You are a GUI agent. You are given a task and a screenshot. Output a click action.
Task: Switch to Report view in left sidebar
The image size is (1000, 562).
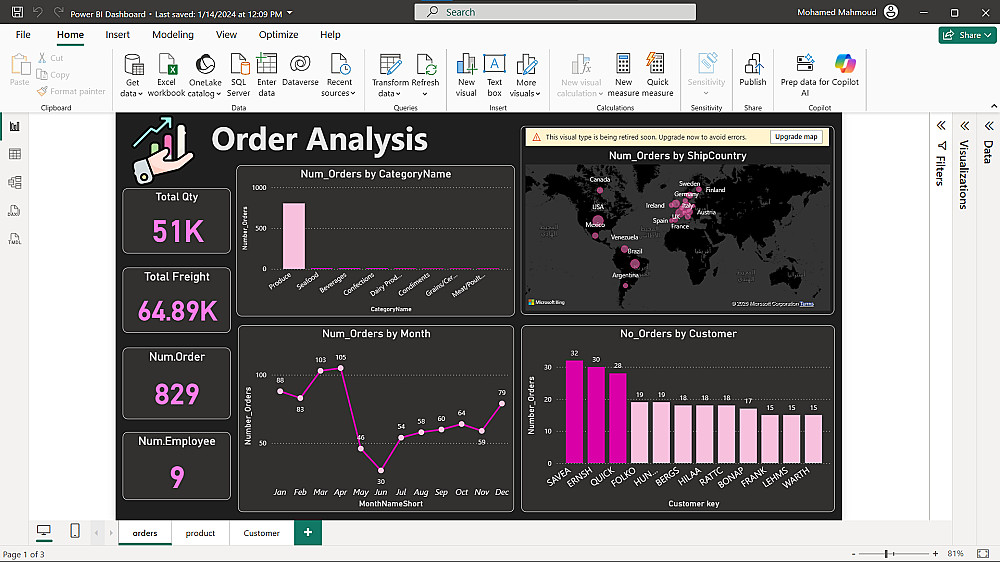pyautogui.click(x=15, y=126)
